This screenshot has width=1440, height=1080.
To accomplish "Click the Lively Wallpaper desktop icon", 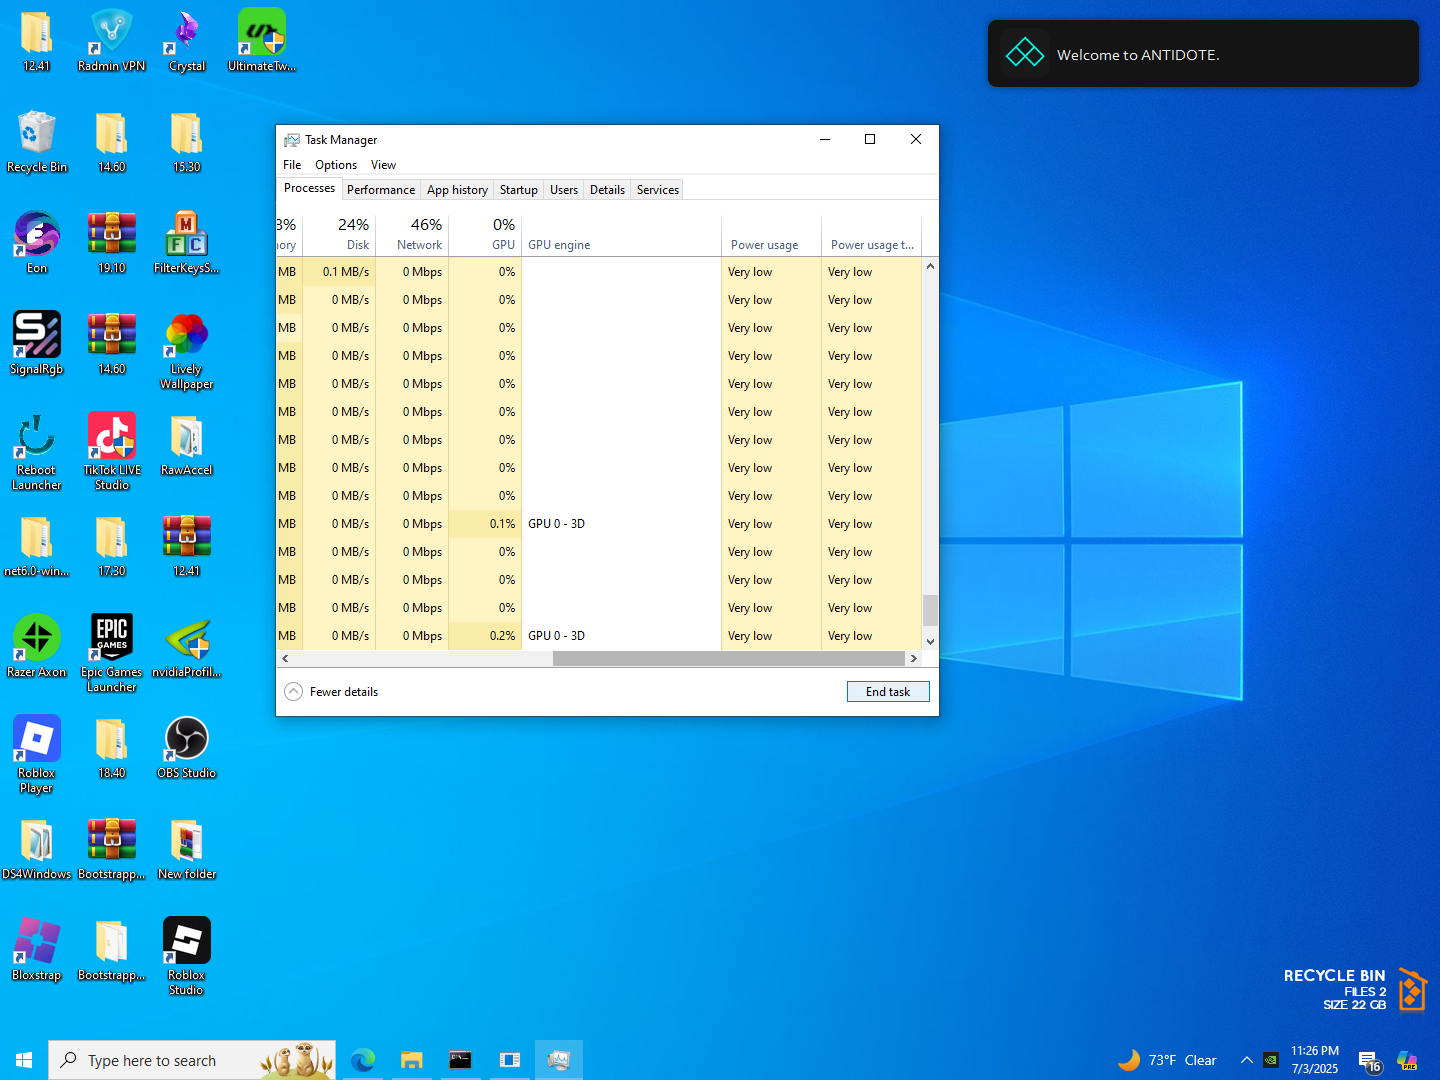I will pyautogui.click(x=186, y=336).
